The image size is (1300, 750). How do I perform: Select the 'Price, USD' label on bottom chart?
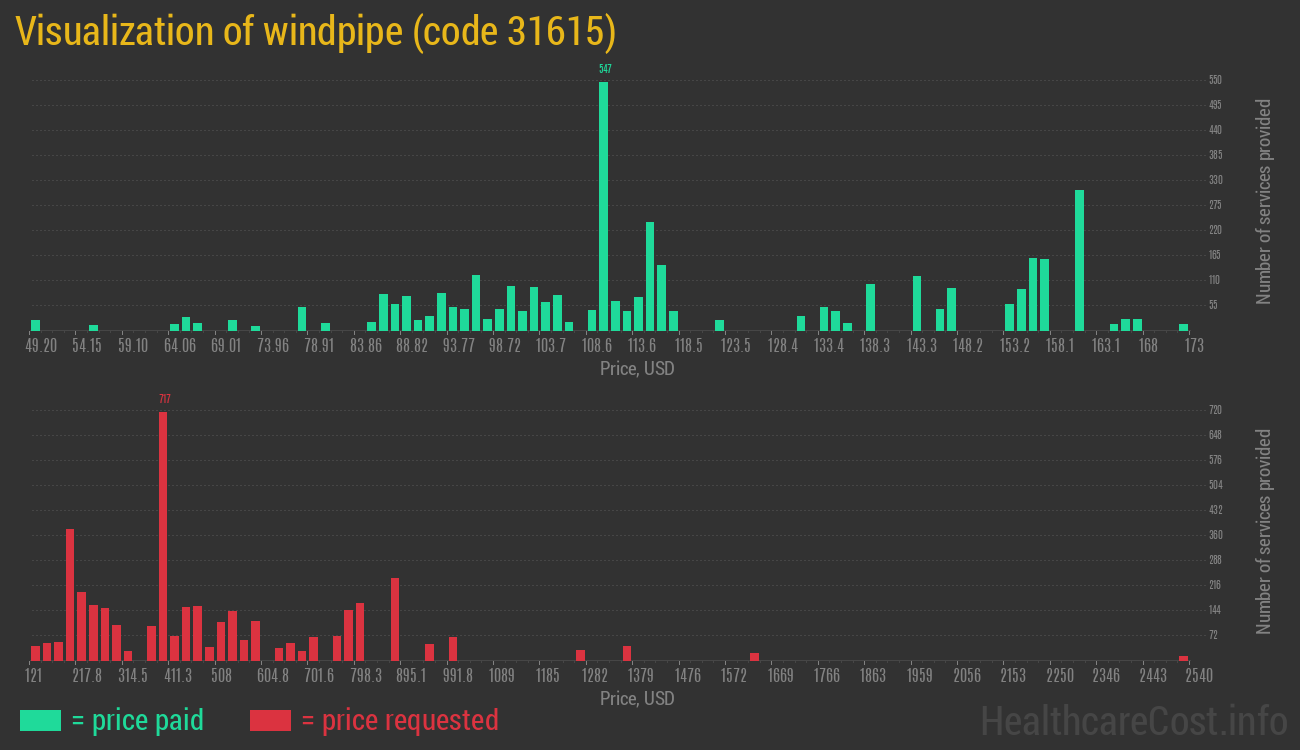click(637, 699)
